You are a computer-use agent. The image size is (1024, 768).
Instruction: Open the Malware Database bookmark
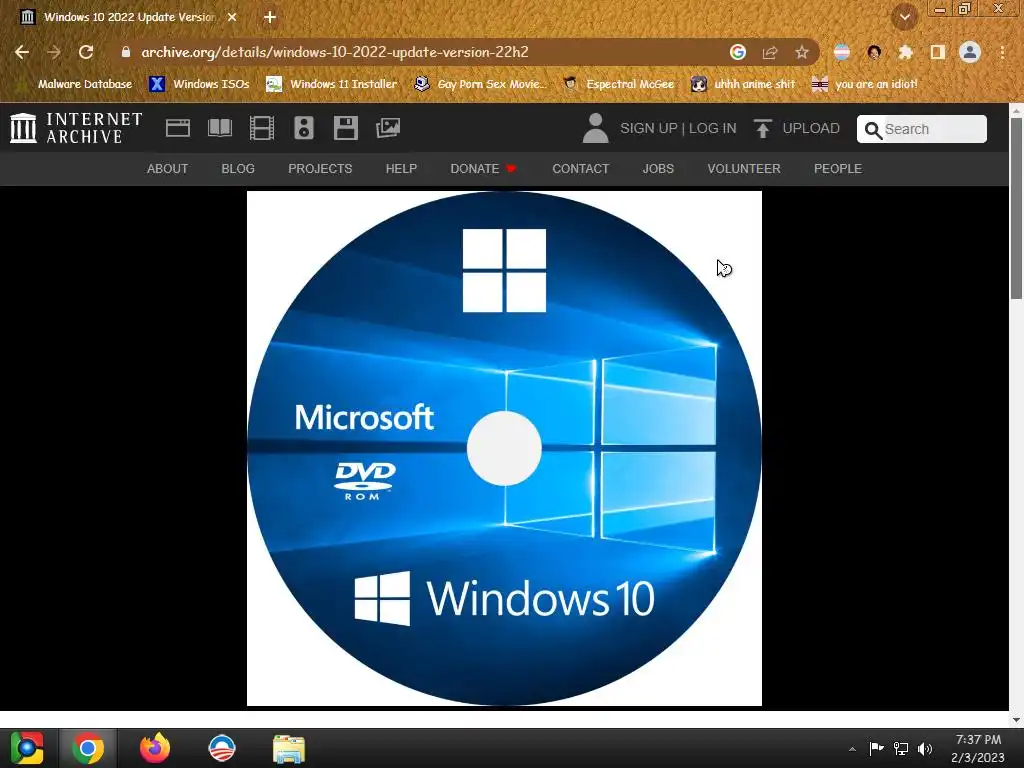click(75, 84)
